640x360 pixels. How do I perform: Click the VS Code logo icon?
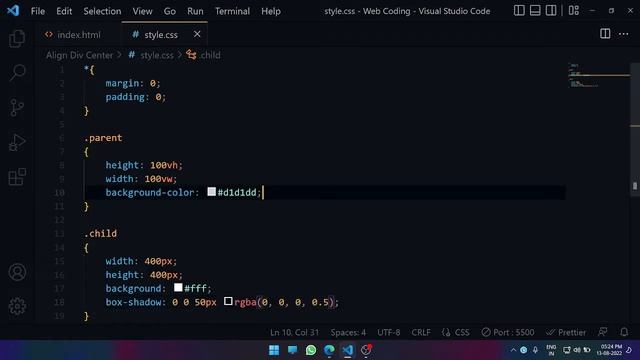click(x=13, y=11)
